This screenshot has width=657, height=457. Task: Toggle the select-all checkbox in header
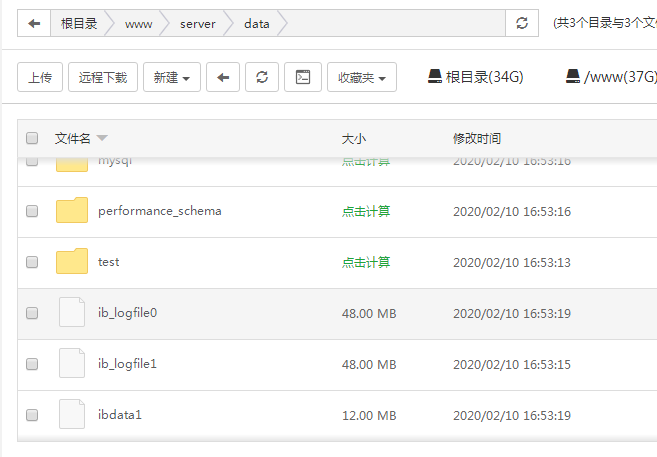pyautogui.click(x=32, y=138)
